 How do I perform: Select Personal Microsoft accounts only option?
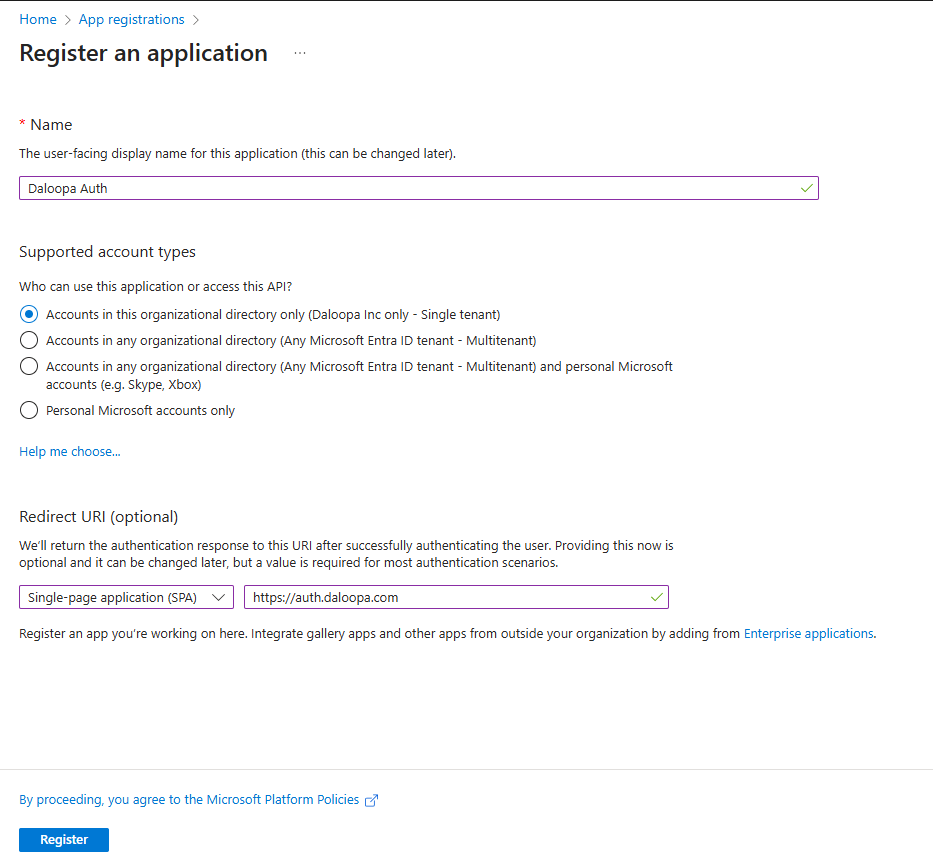coord(29,411)
